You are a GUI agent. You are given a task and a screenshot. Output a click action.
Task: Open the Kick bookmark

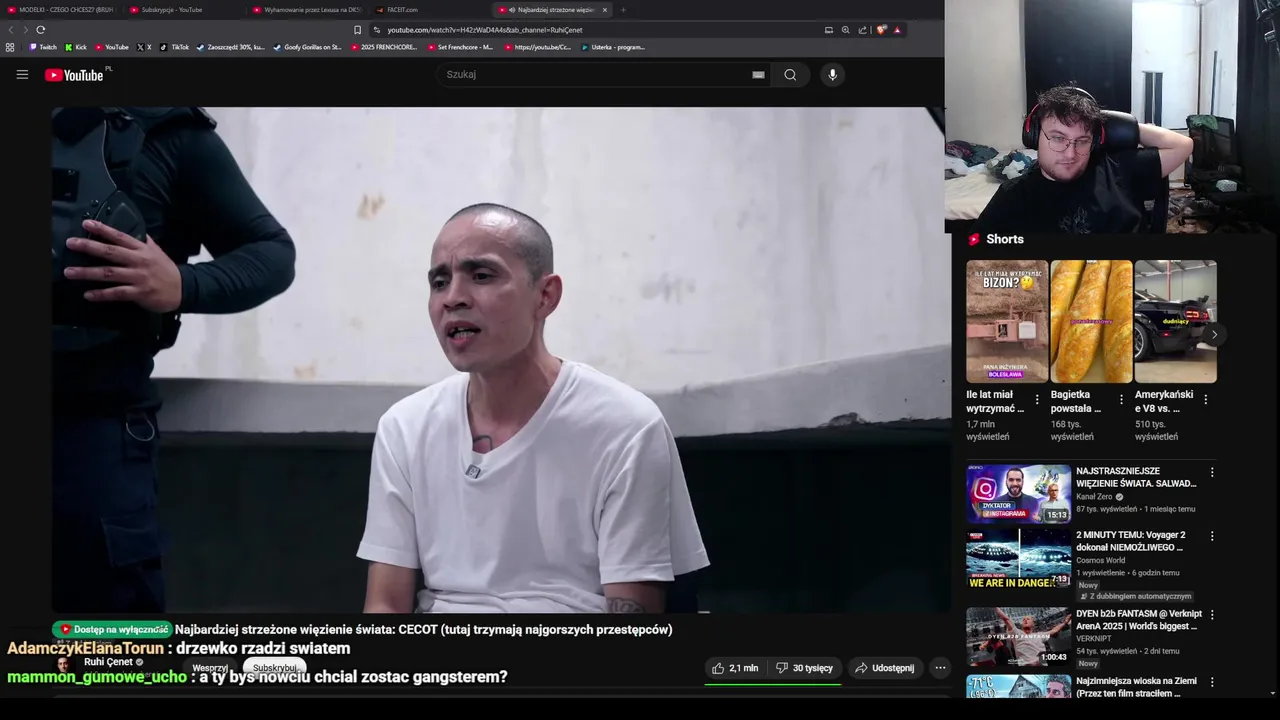click(76, 47)
